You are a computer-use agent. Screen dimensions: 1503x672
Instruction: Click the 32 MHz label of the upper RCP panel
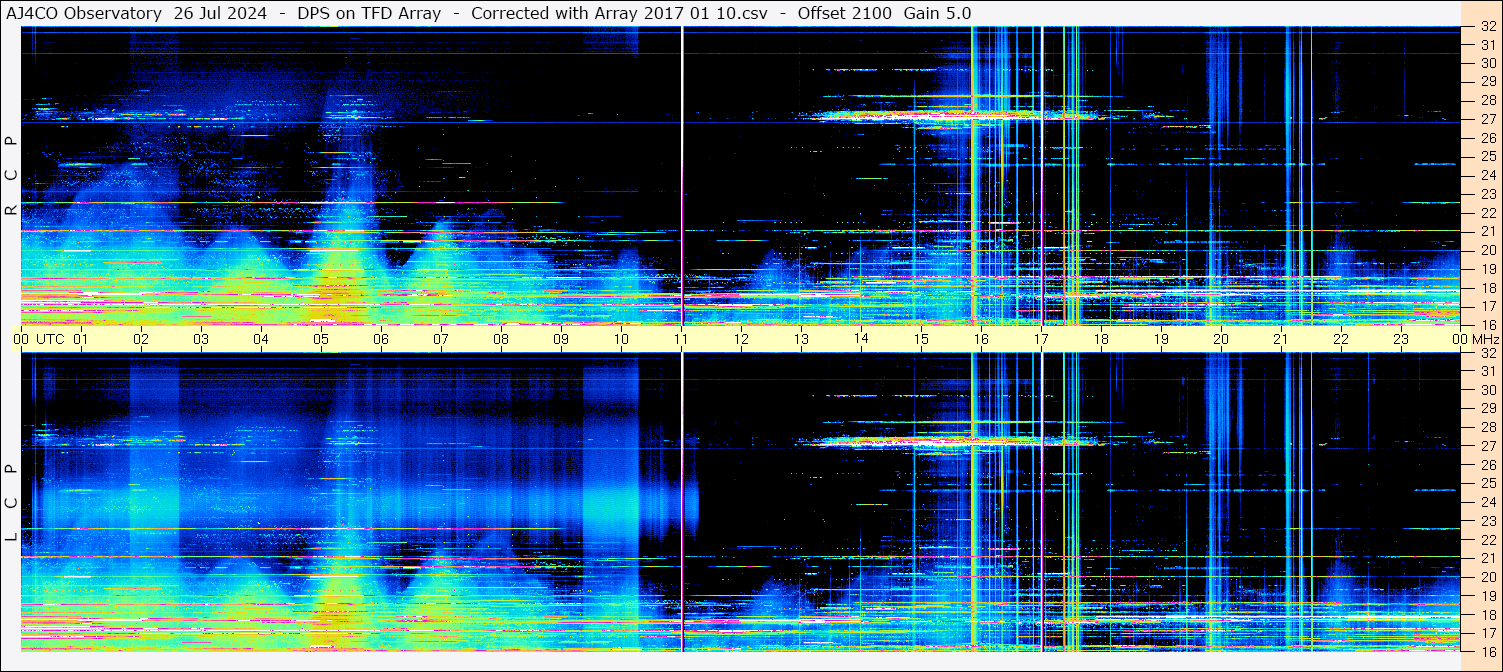point(1487,27)
